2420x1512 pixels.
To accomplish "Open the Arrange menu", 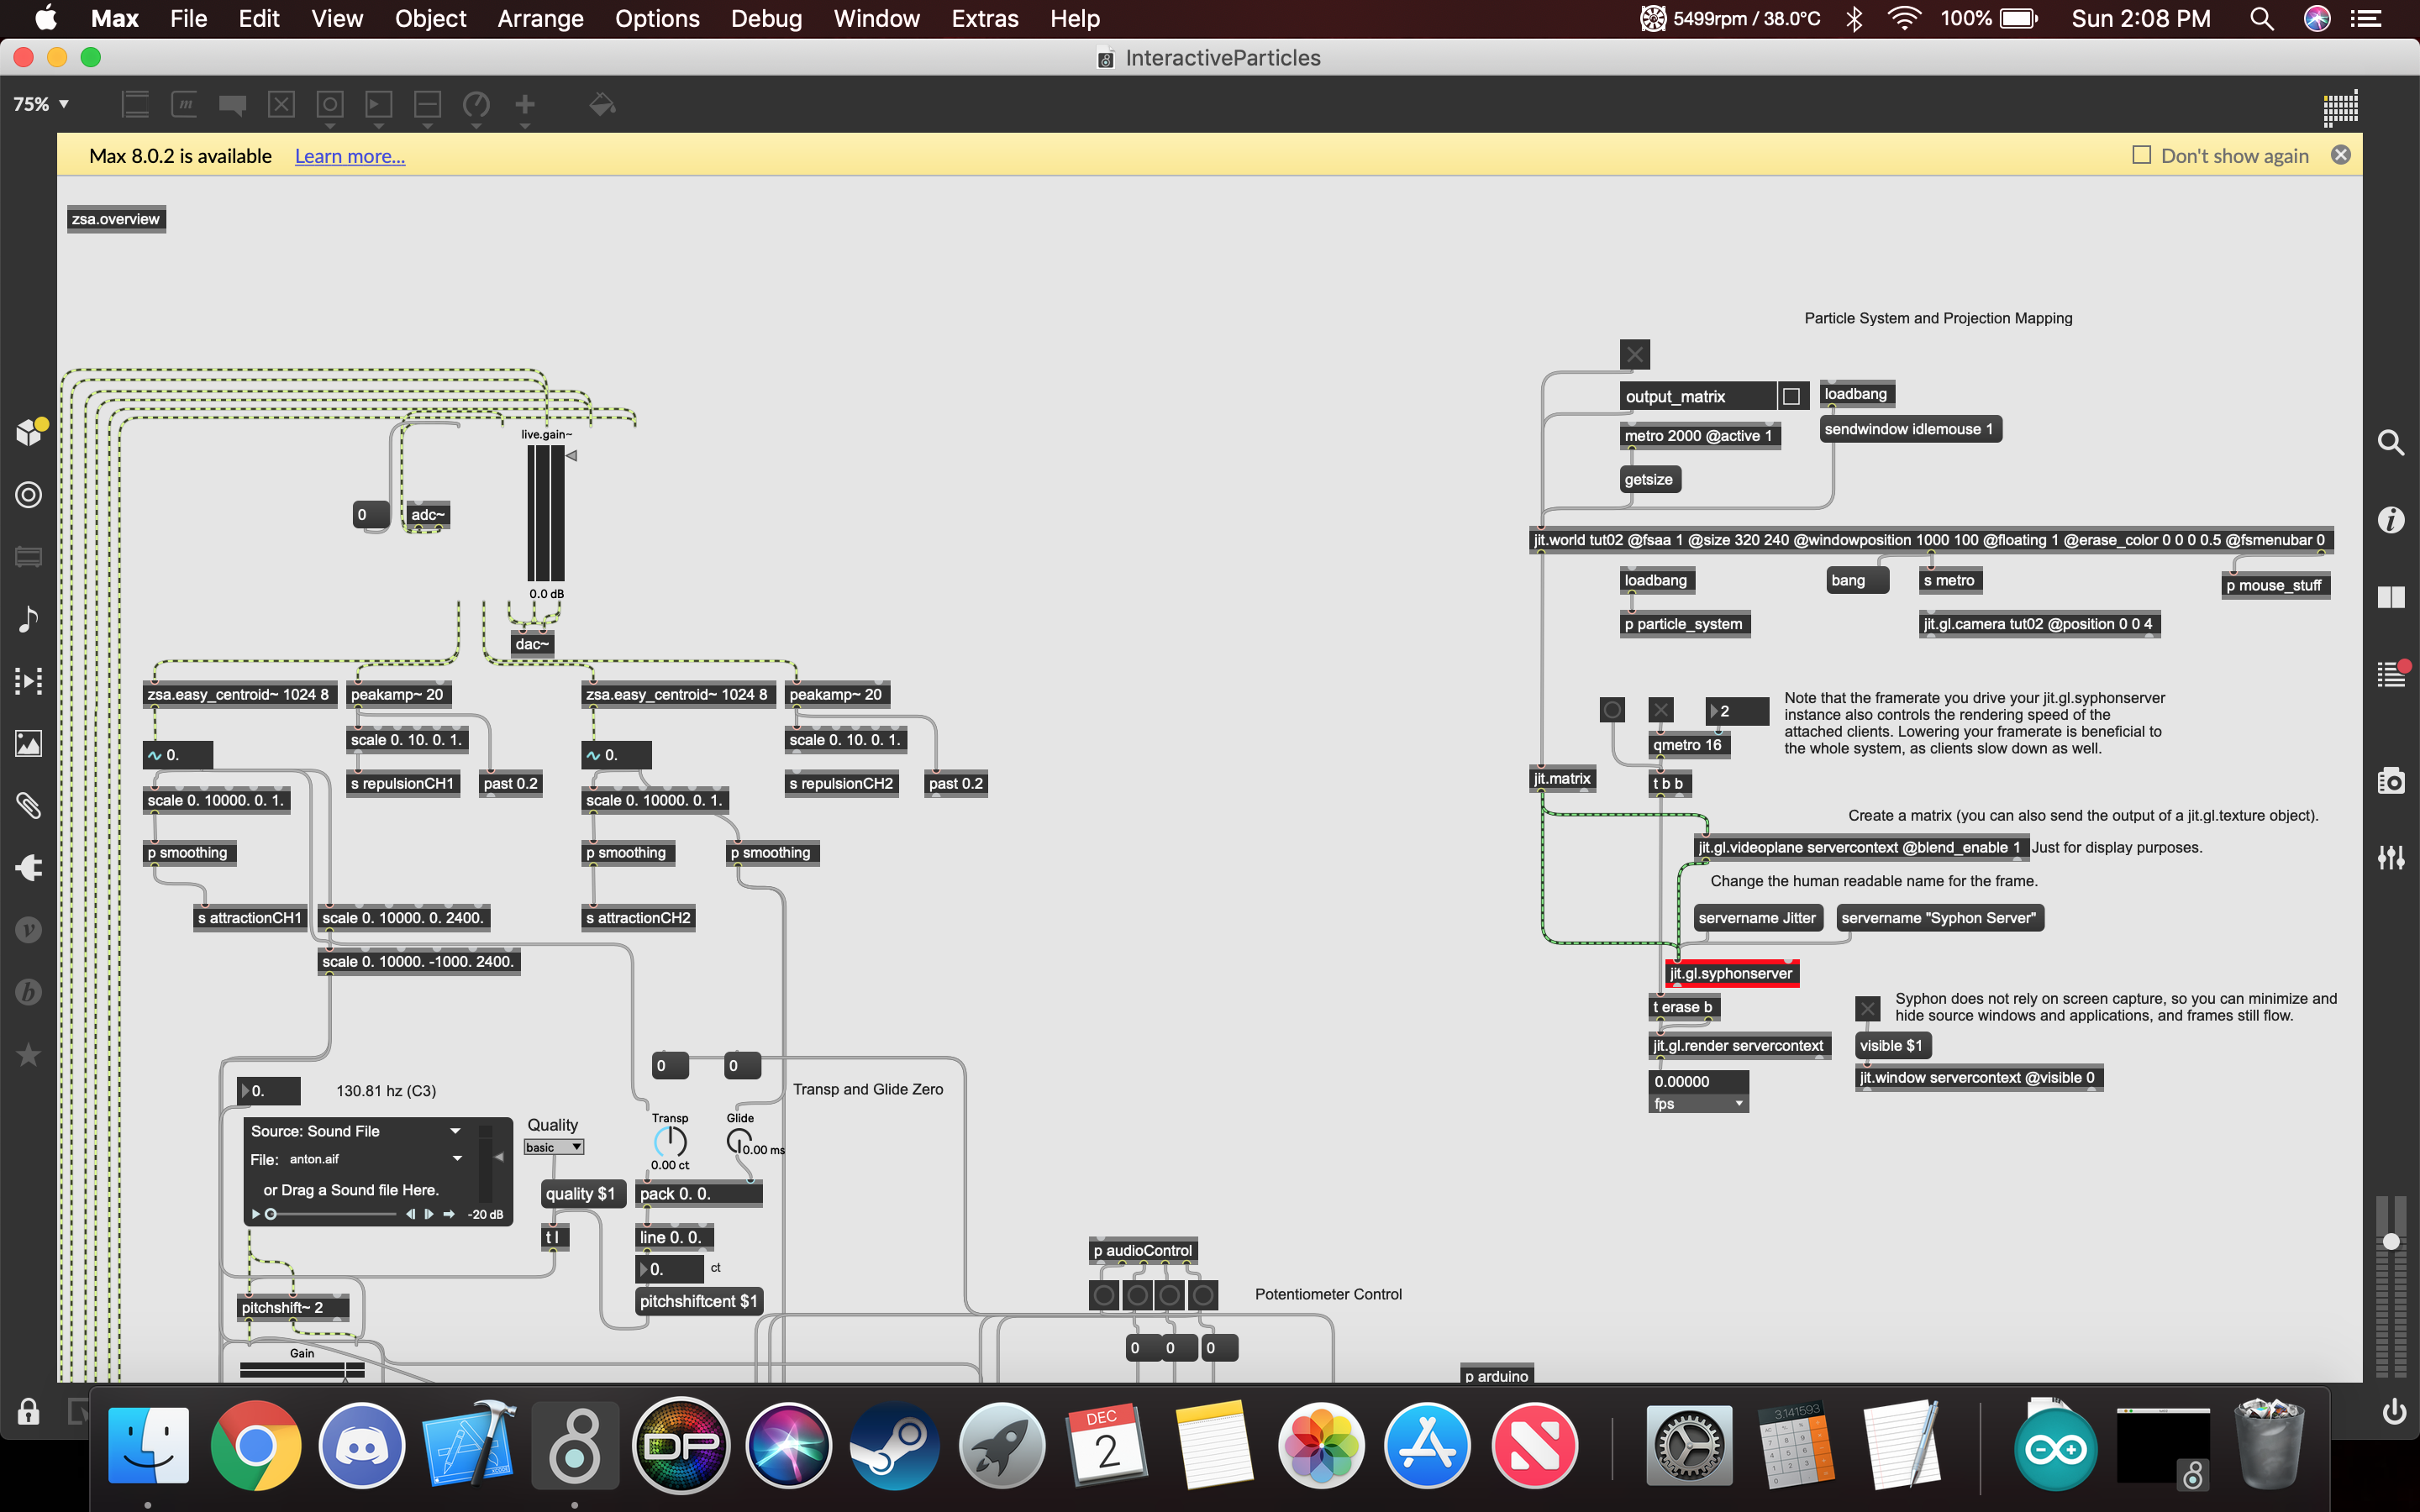I will coord(540,18).
